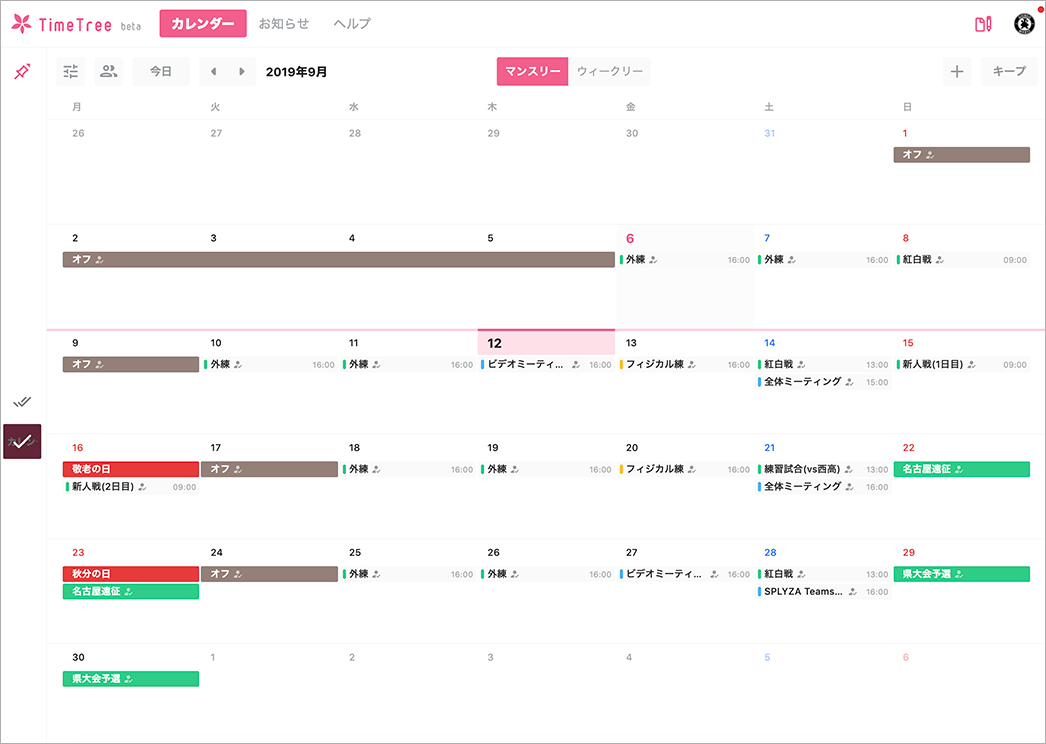
Task: Go to previous month arrow
Action: pos(213,72)
